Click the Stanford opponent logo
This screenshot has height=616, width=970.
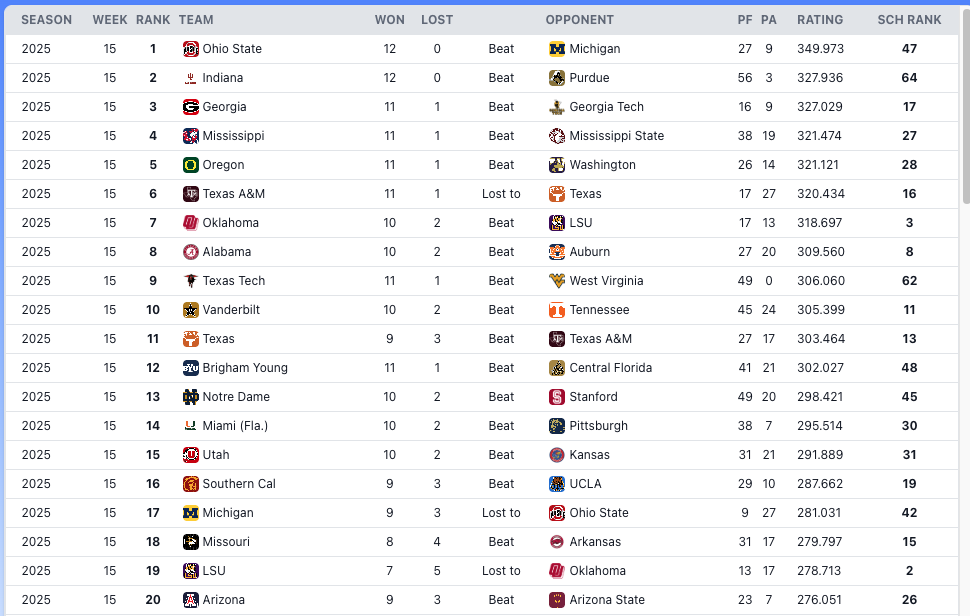click(x=557, y=397)
